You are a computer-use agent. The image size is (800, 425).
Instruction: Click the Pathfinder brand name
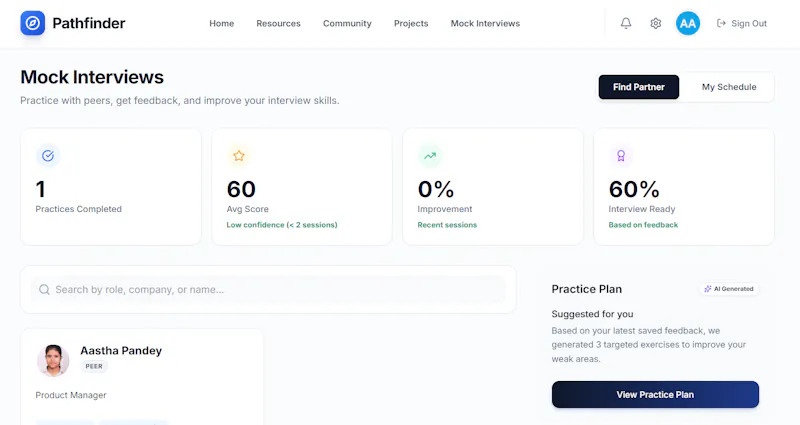pyautogui.click(x=89, y=23)
